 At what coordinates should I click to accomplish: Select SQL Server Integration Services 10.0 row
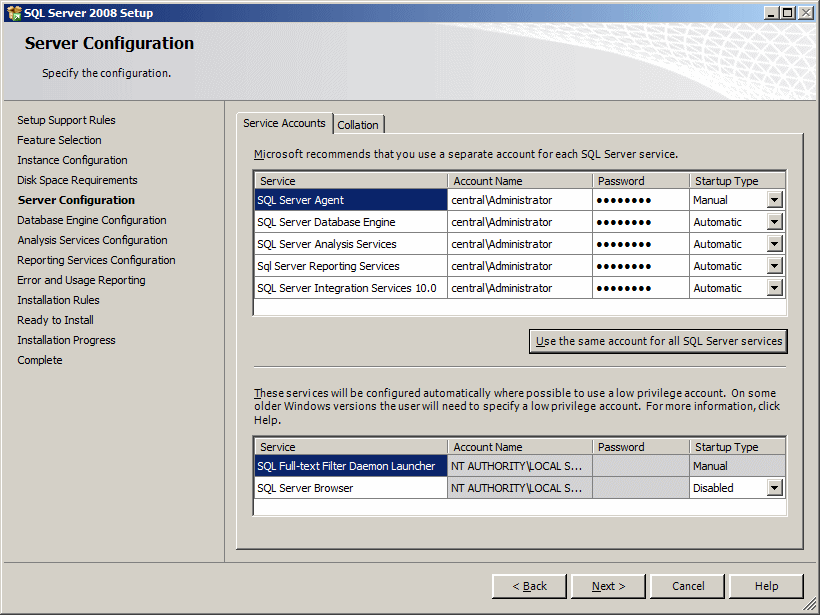(351, 288)
